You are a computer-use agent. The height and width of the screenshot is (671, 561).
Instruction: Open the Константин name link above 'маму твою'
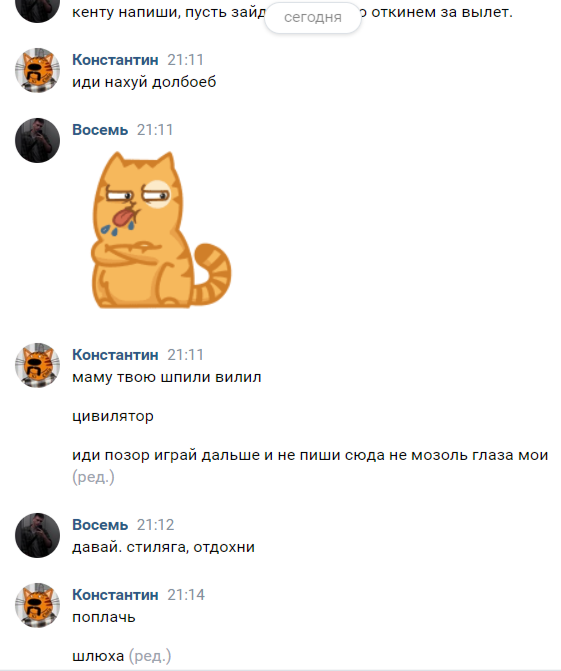(x=115, y=355)
